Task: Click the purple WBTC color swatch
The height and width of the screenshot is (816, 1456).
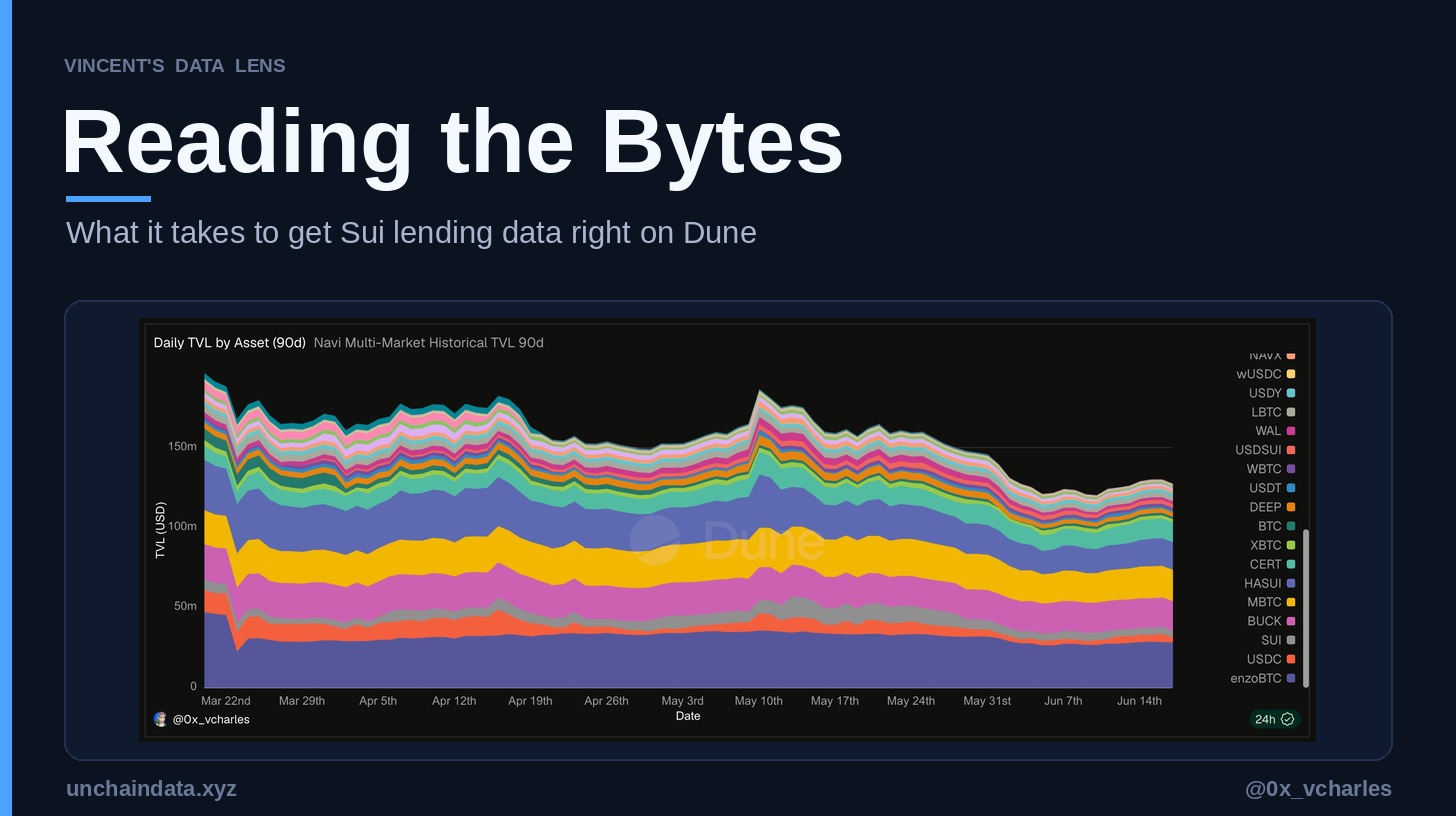Action: 1291,469
